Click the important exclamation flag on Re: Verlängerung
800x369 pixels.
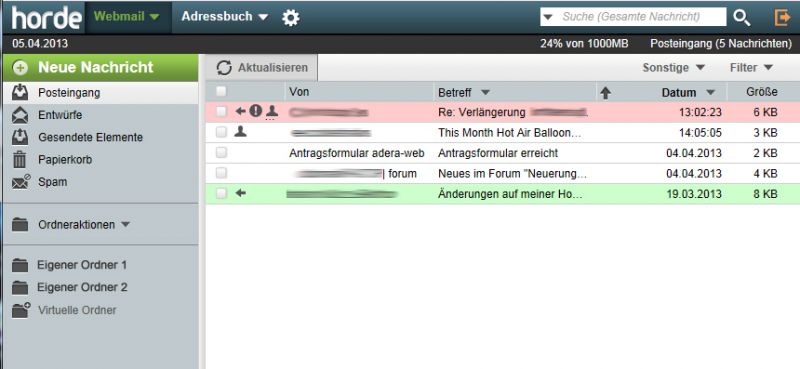tap(256, 111)
